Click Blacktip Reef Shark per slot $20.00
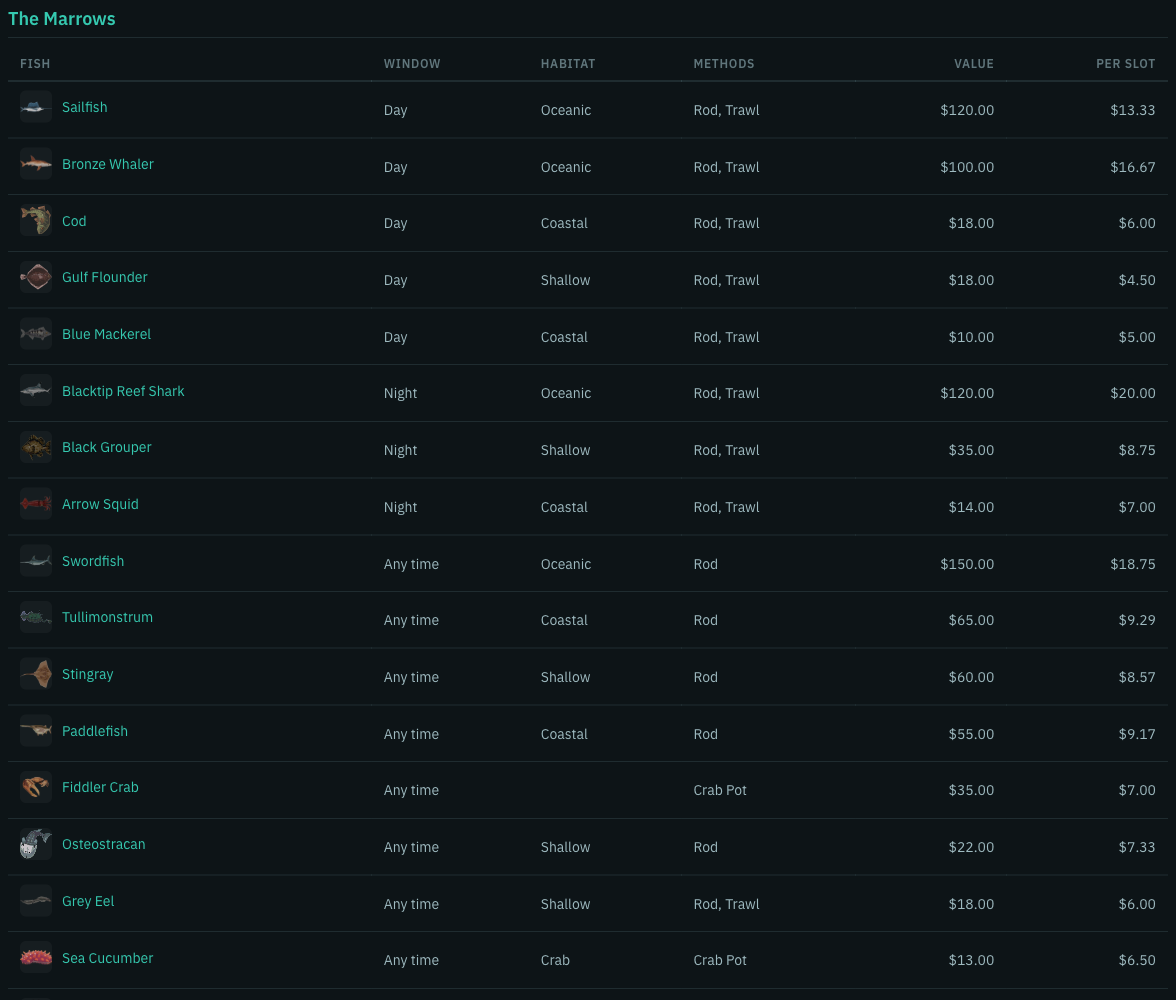The width and height of the screenshot is (1176, 1000). point(1132,393)
